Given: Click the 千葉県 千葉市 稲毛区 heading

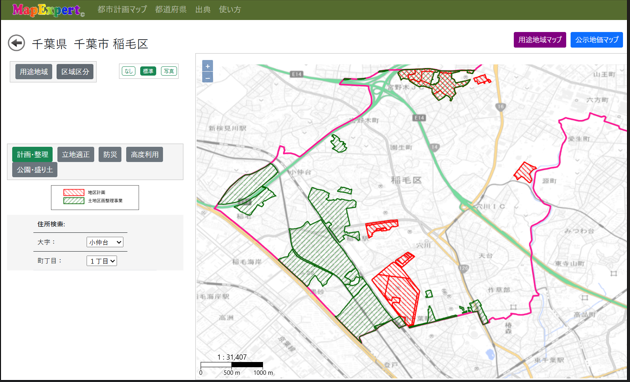Looking at the screenshot, I should 90,44.
